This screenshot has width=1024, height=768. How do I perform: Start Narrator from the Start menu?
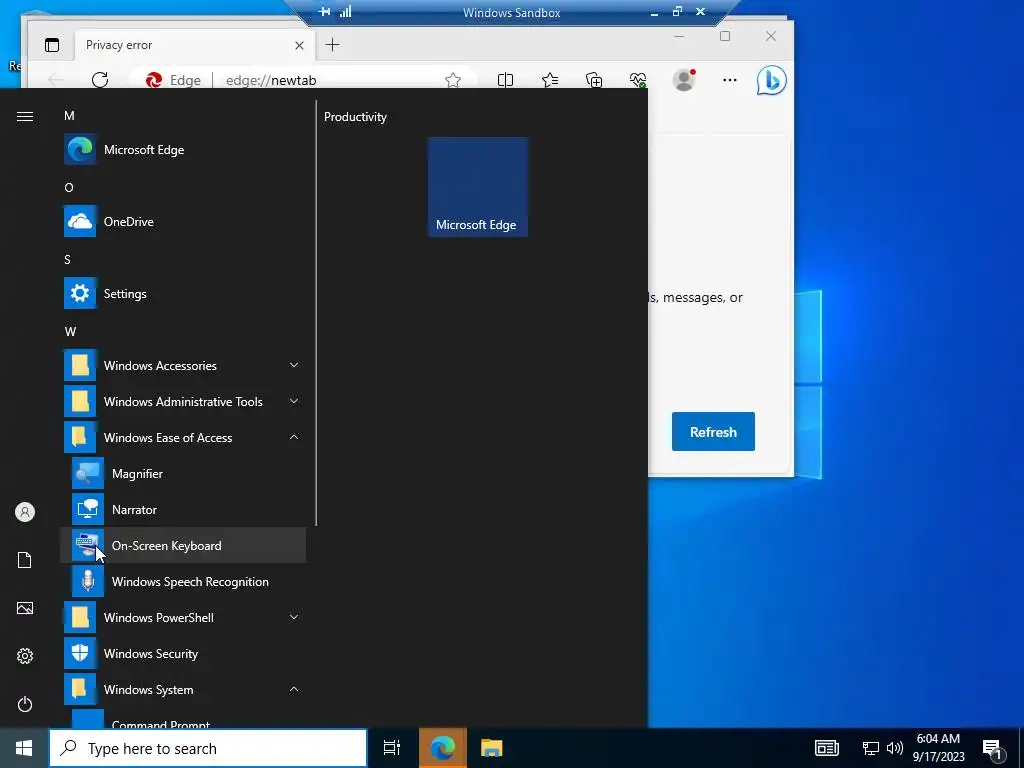[x=184, y=509]
